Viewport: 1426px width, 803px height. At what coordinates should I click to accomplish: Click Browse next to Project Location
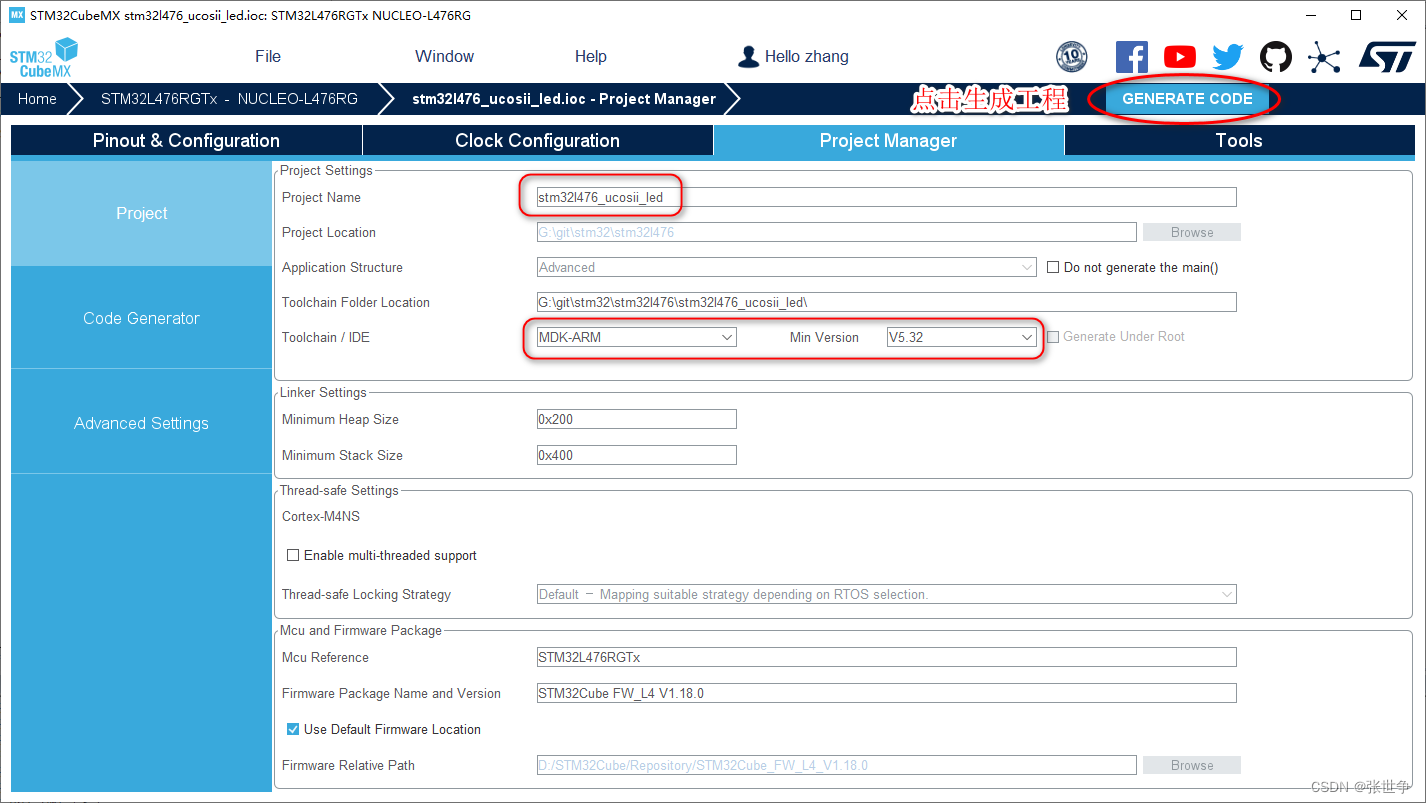pos(1192,232)
